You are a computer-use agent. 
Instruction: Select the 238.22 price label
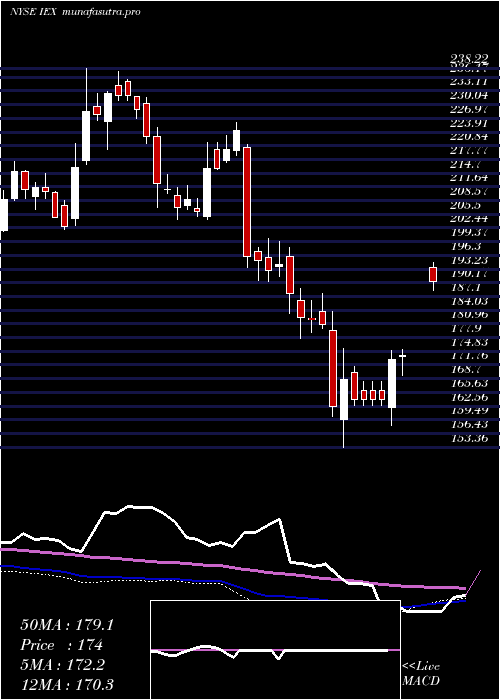[x=468, y=58]
